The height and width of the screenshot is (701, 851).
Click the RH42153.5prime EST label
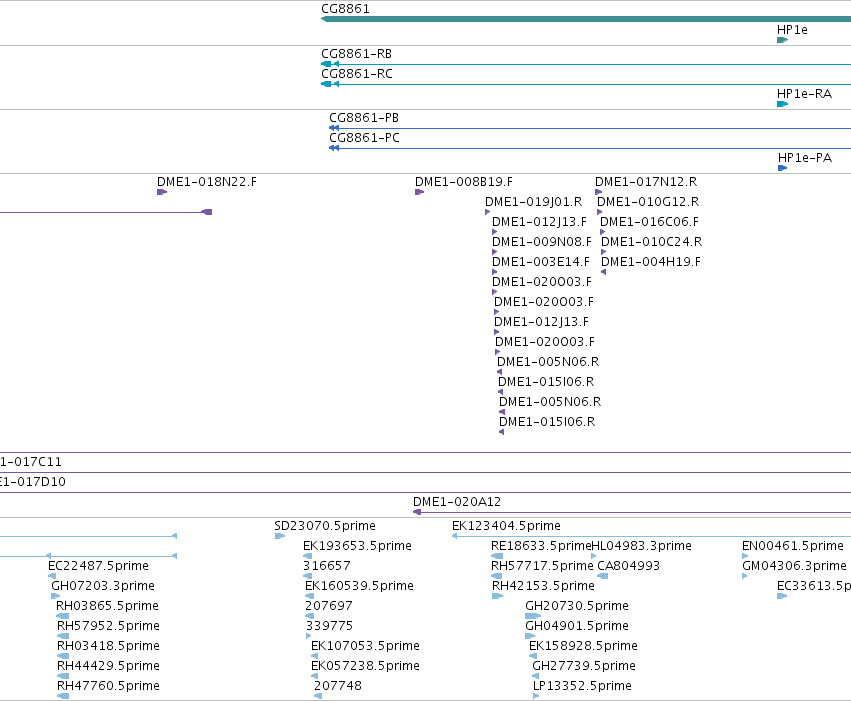(543, 586)
